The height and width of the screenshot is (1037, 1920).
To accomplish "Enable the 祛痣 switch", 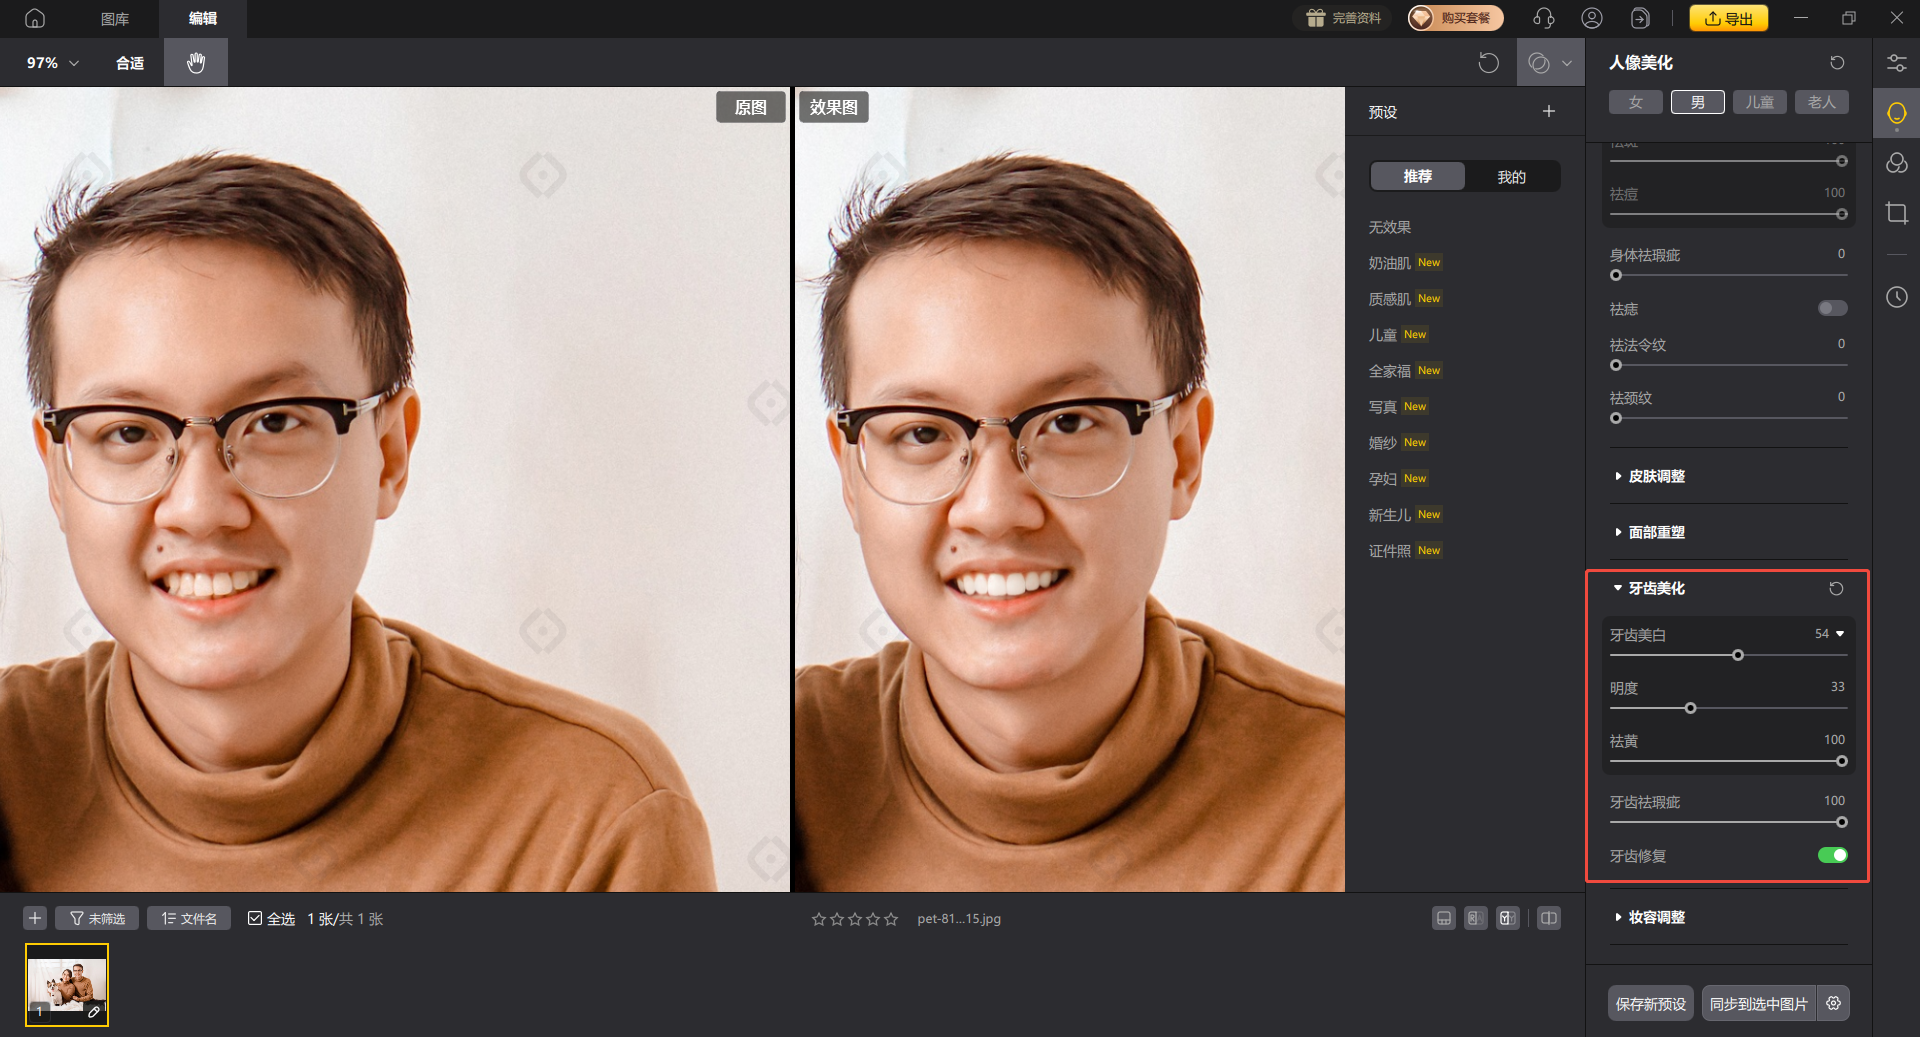I will pyautogui.click(x=1832, y=308).
